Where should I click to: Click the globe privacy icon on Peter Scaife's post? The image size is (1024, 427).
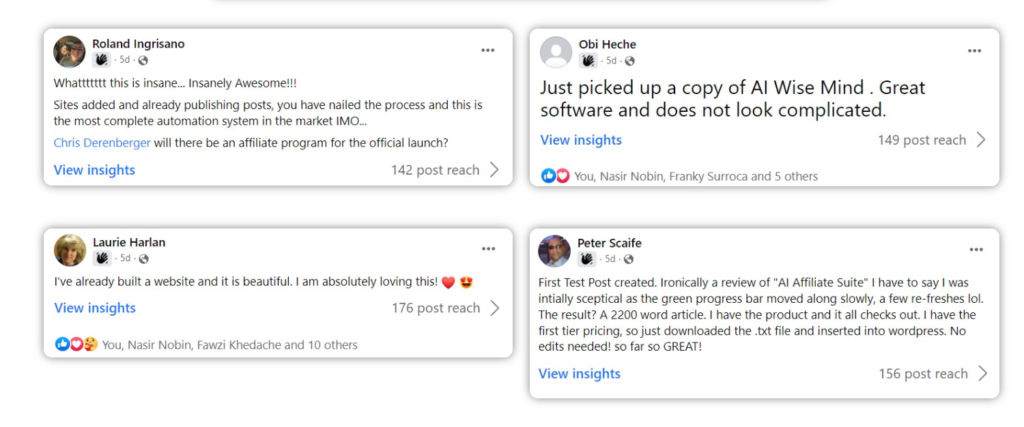tap(628, 259)
